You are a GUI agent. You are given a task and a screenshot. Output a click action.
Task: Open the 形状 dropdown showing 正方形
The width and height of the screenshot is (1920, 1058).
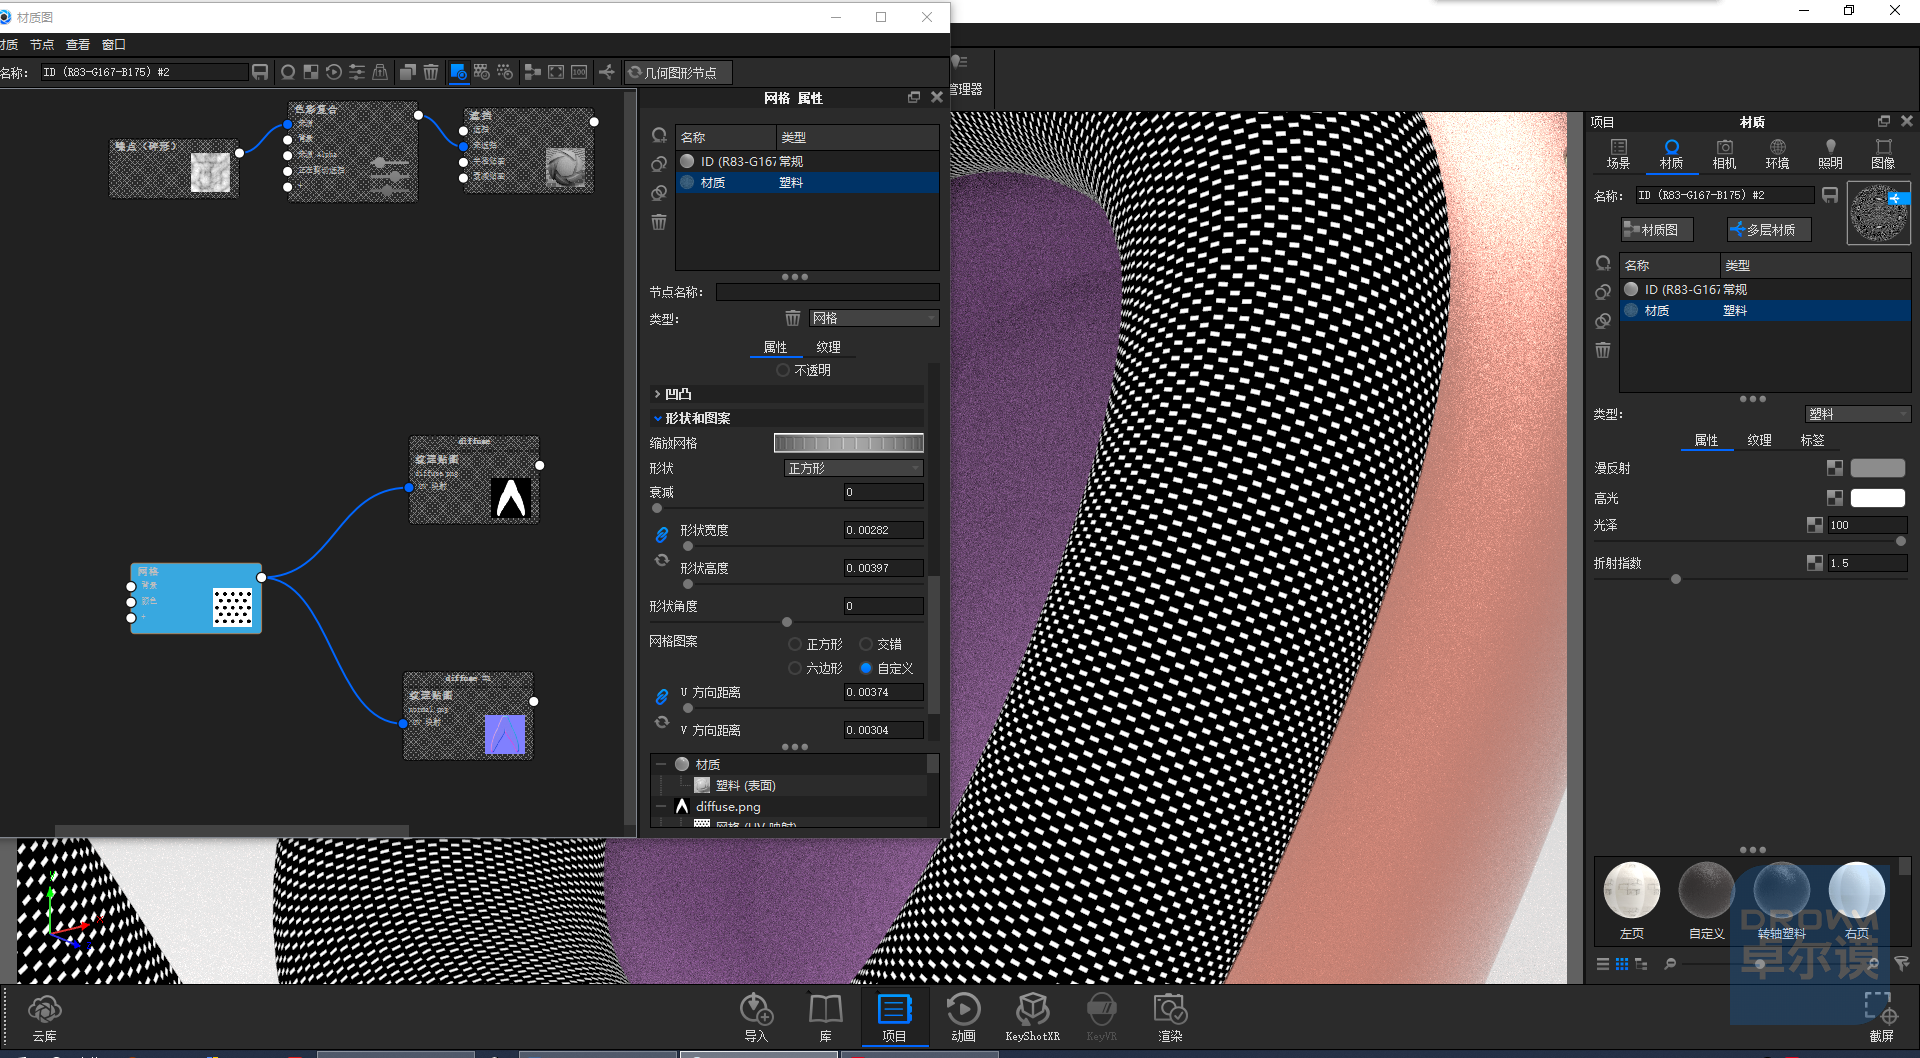[x=853, y=468]
